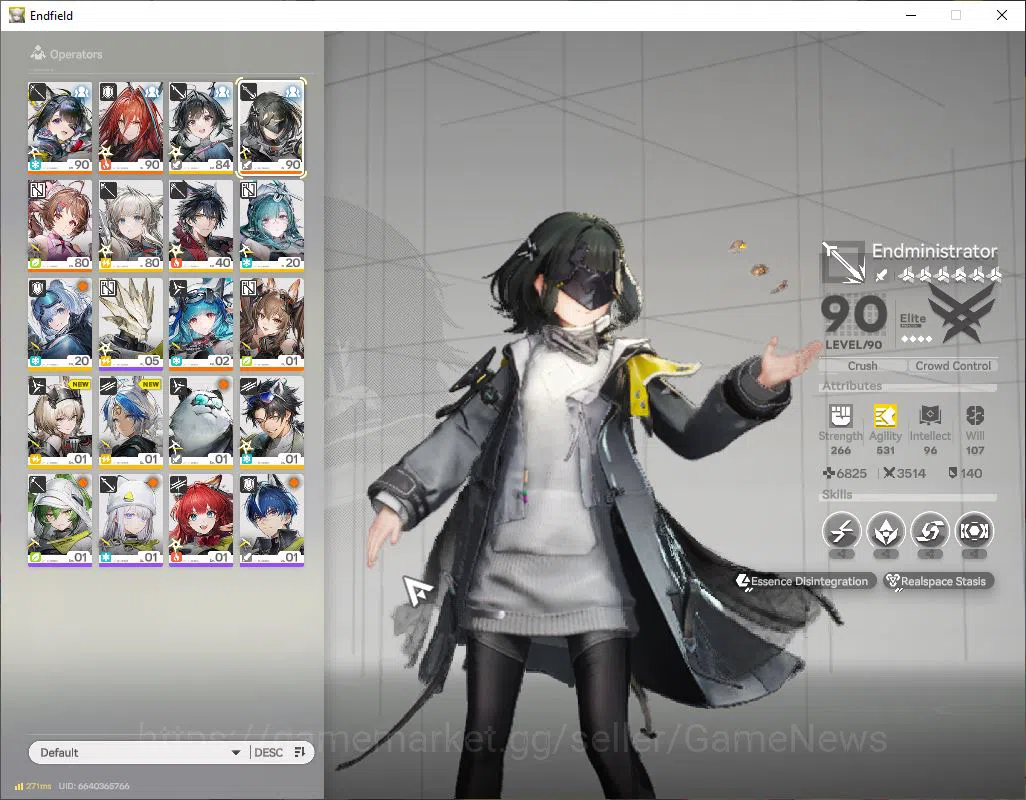Open Realspace Stasis talent

[938, 581]
